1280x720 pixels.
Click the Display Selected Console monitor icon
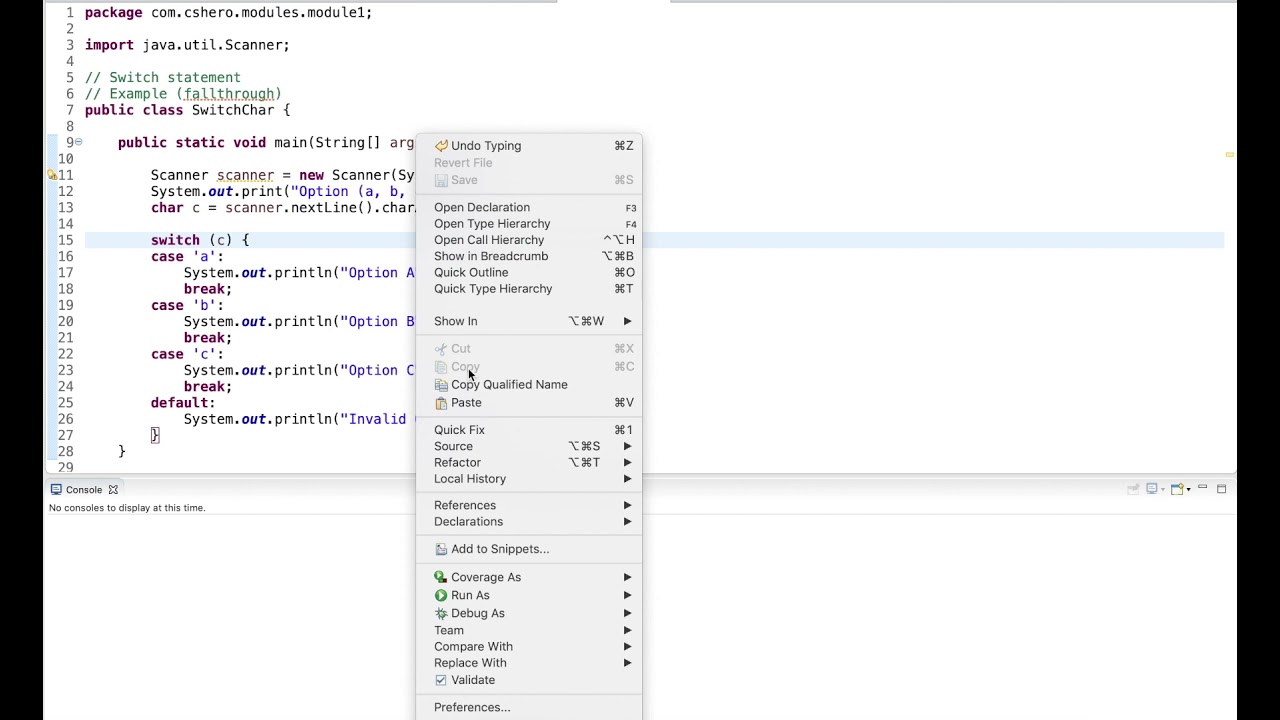click(1152, 489)
